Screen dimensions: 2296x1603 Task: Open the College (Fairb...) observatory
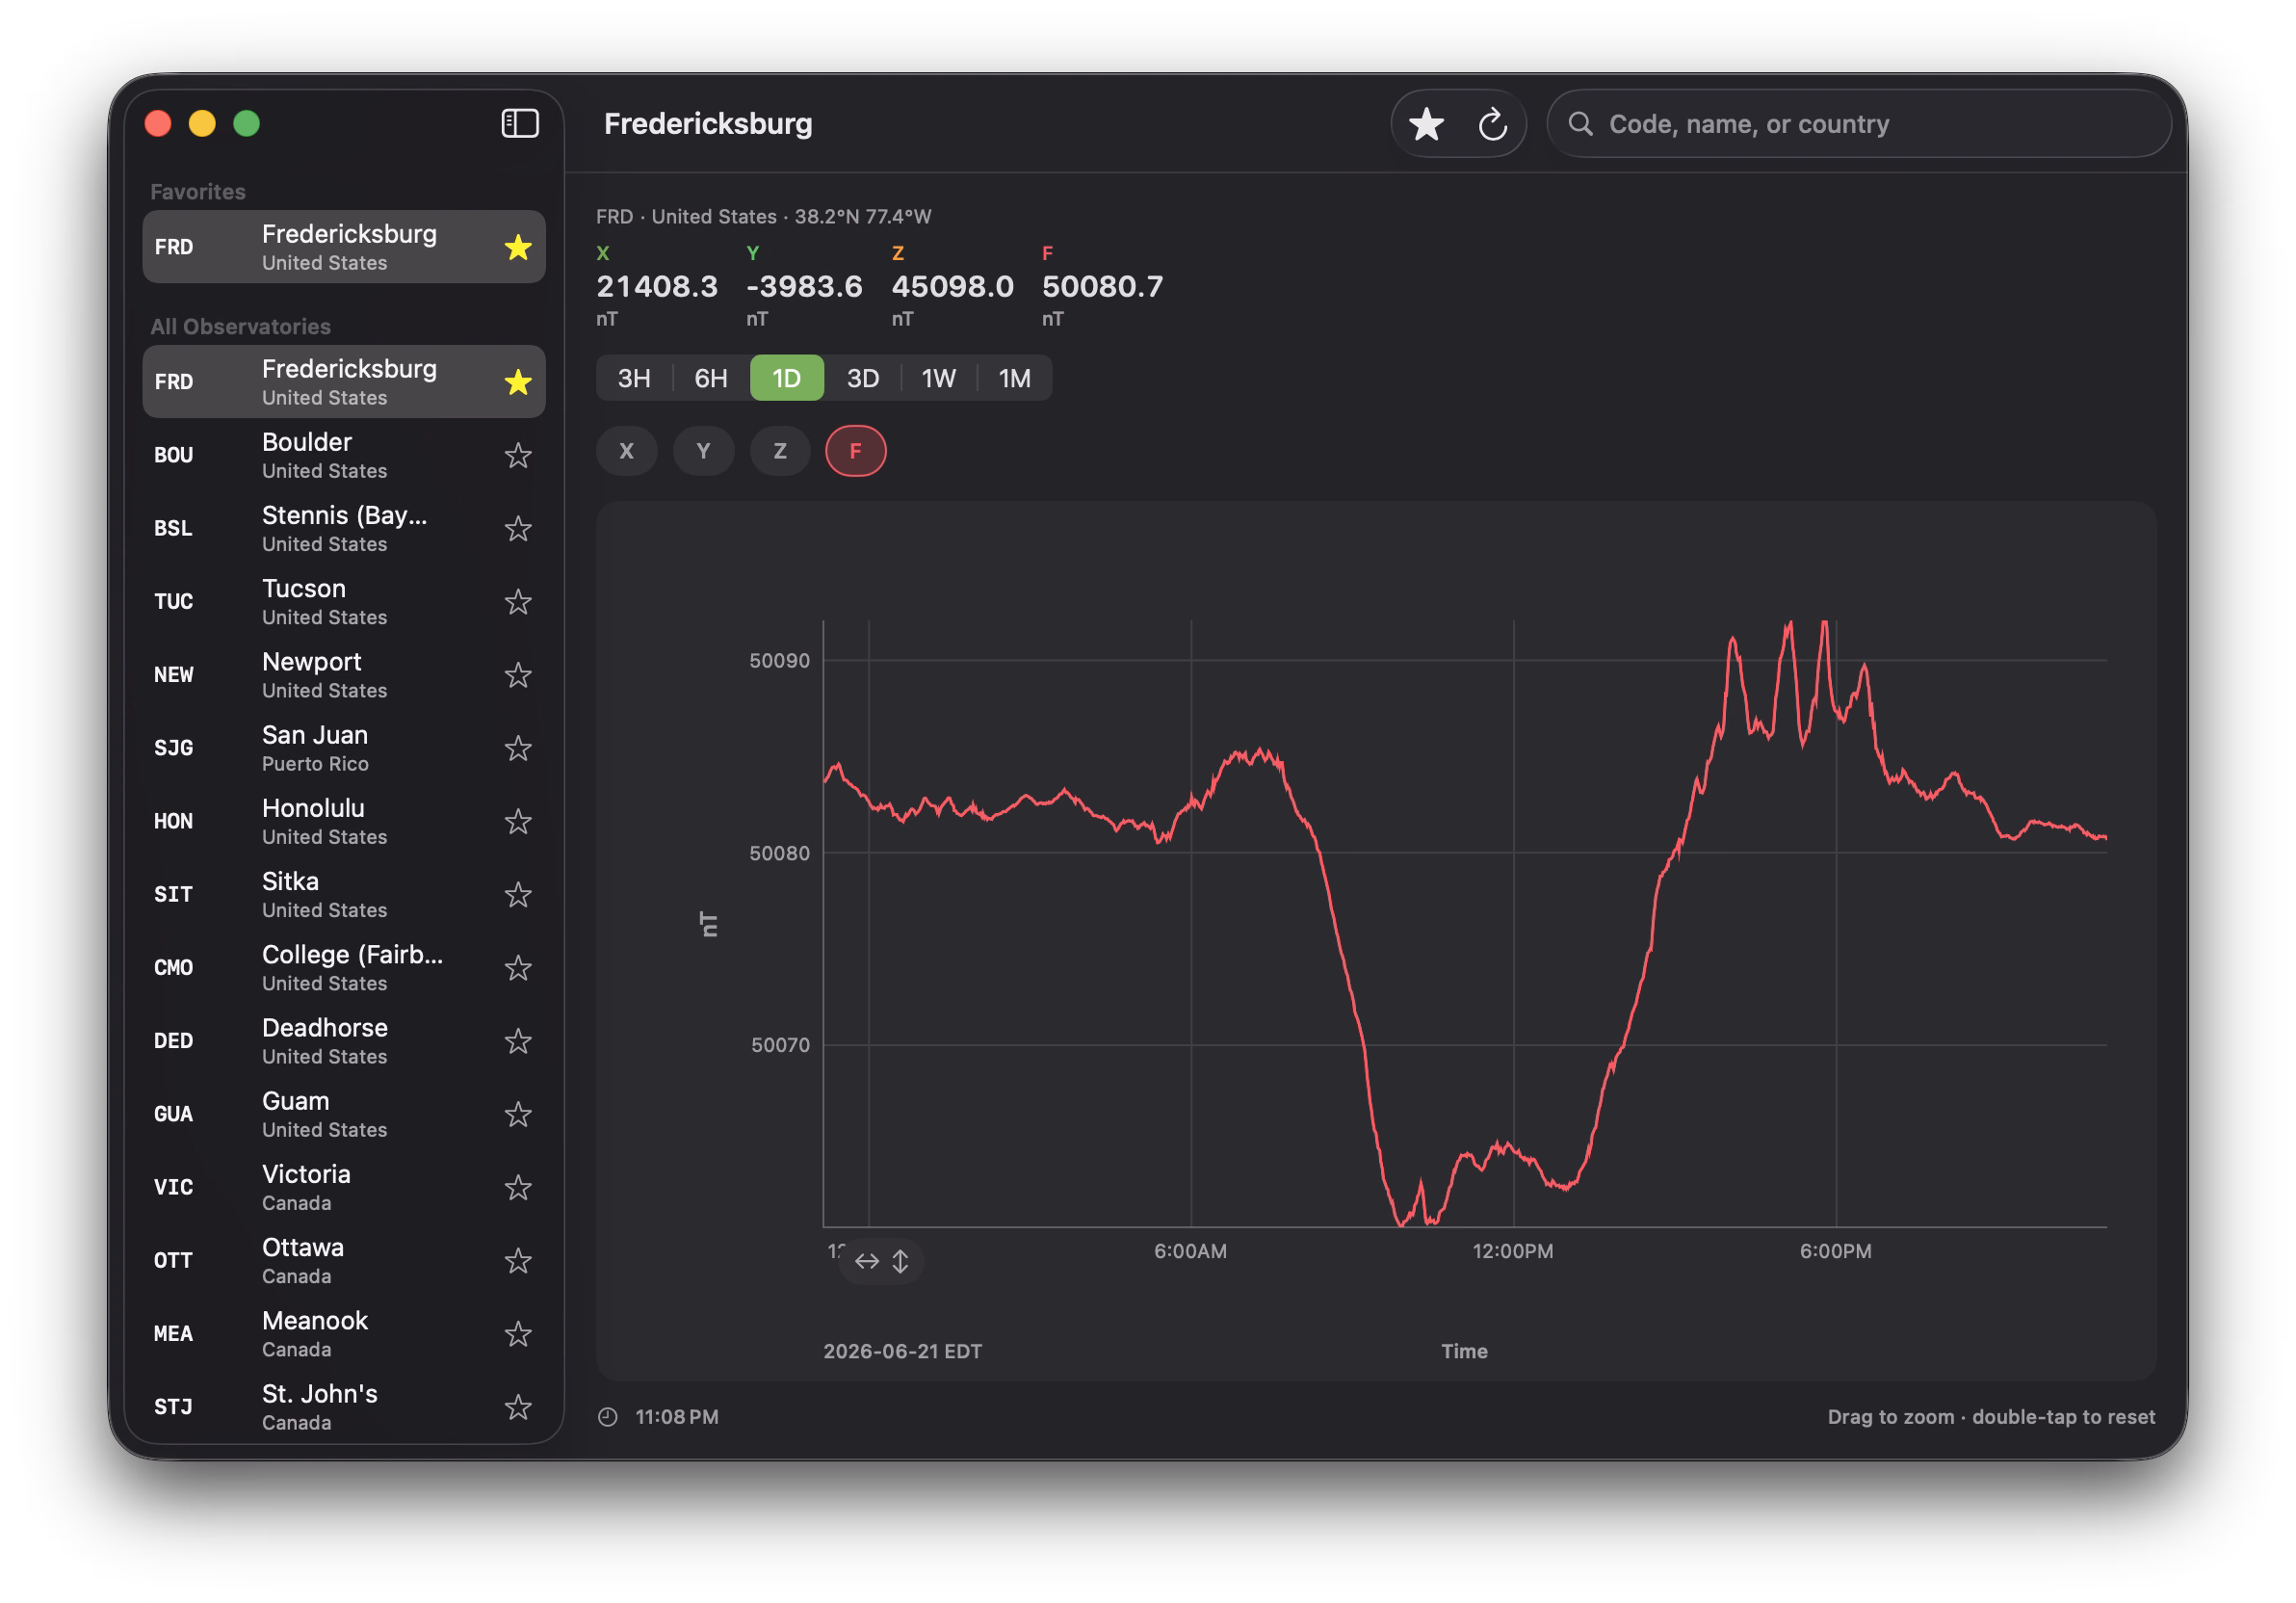coord(344,968)
